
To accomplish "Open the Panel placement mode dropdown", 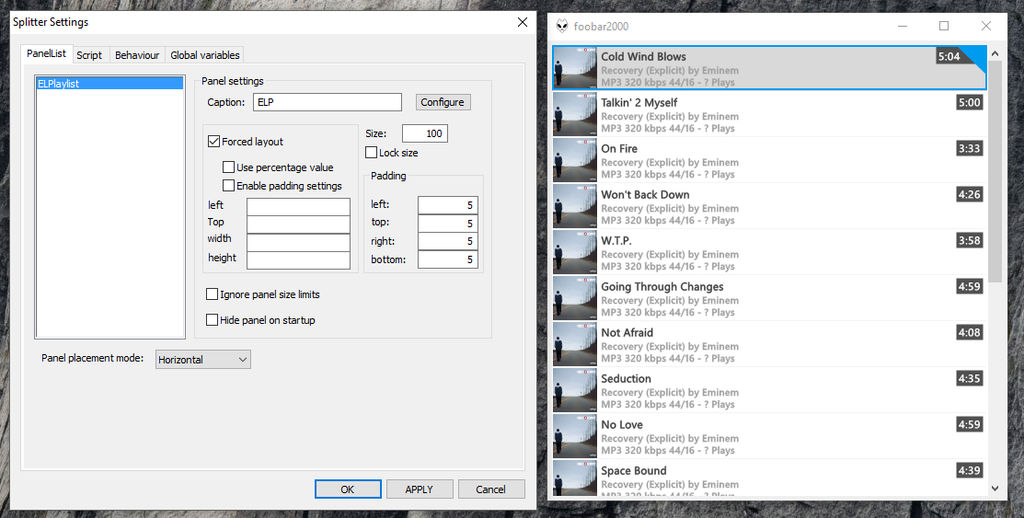I will click(x=203, y=359).
